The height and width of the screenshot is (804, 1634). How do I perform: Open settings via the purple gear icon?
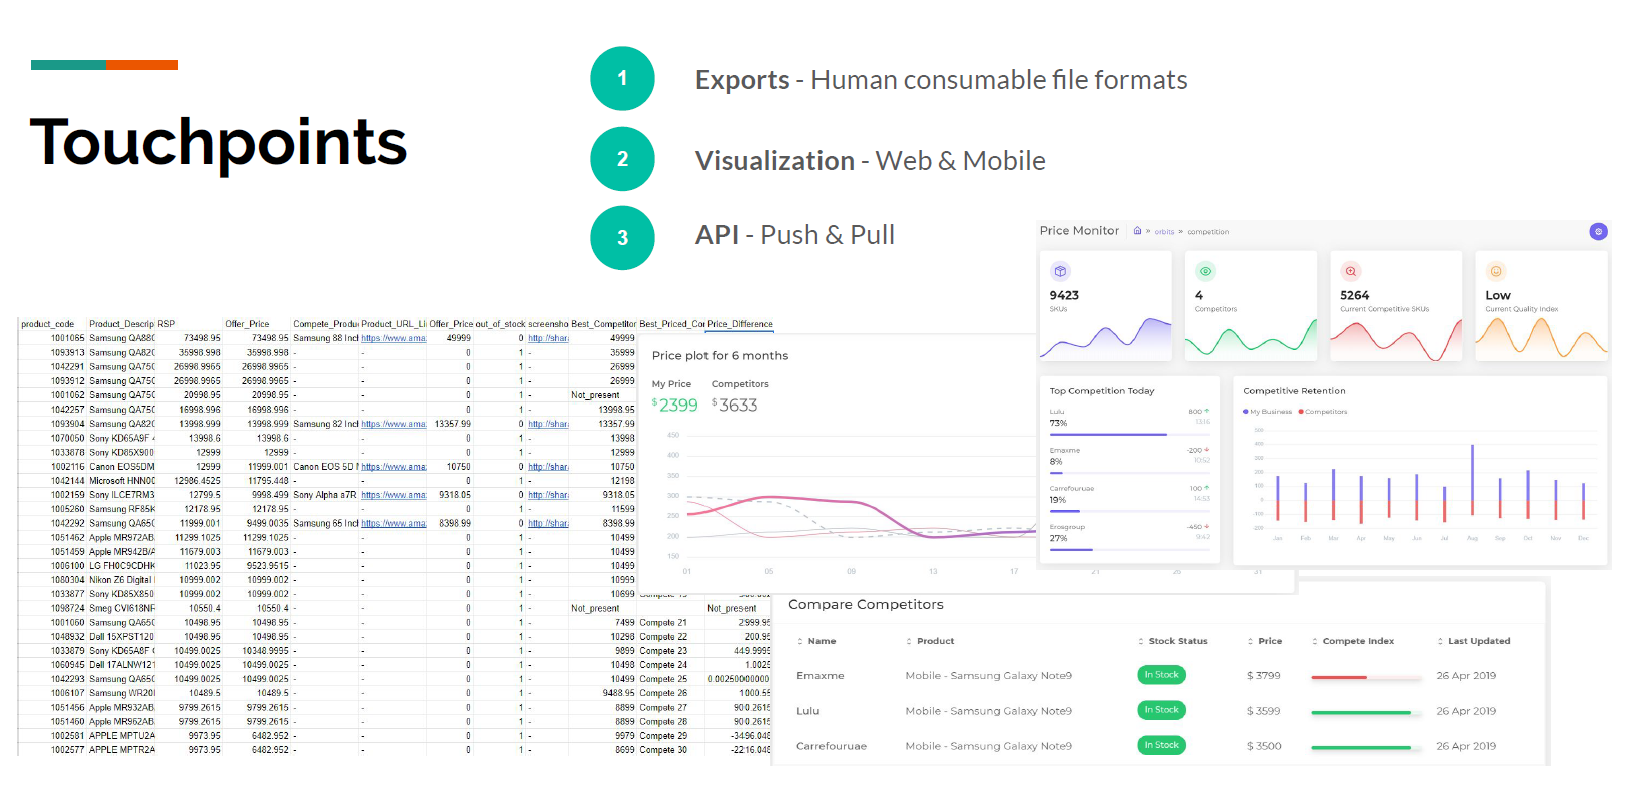coord(1598,231)
